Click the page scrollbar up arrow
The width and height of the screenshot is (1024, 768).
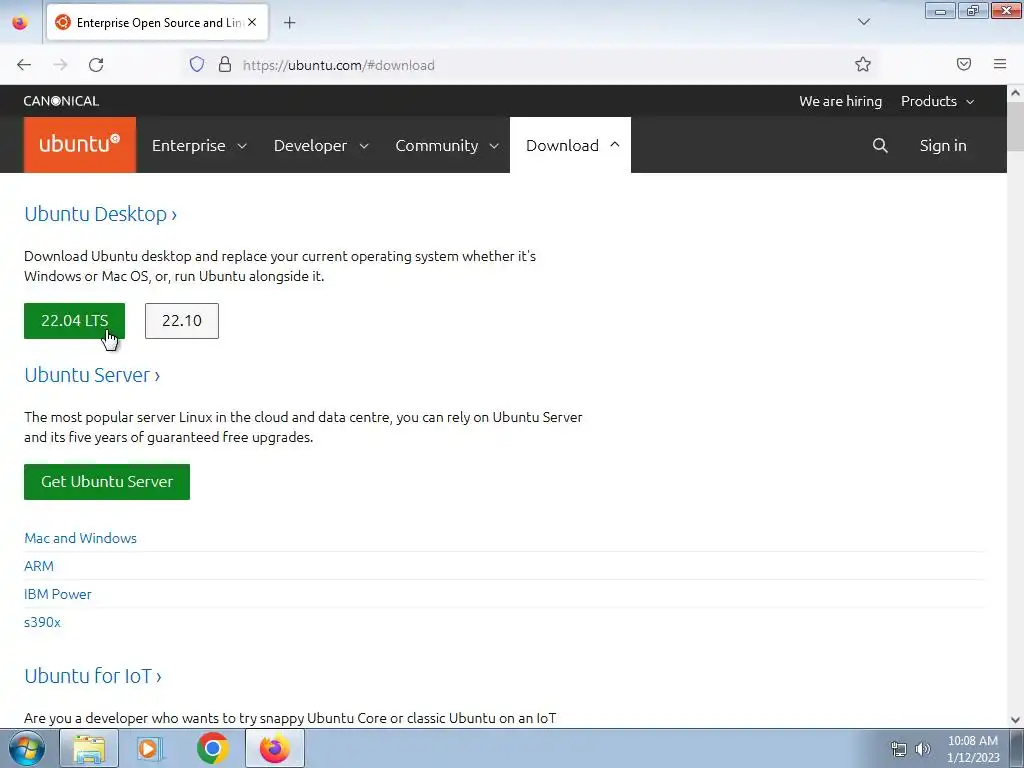(x=1016, y=93)
